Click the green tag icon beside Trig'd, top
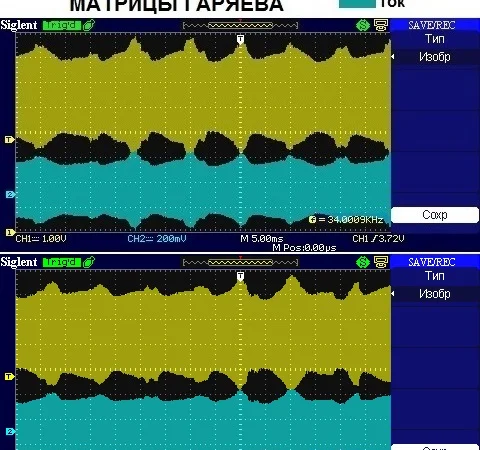Screen dimensions: 480x450 click(88, 25)
